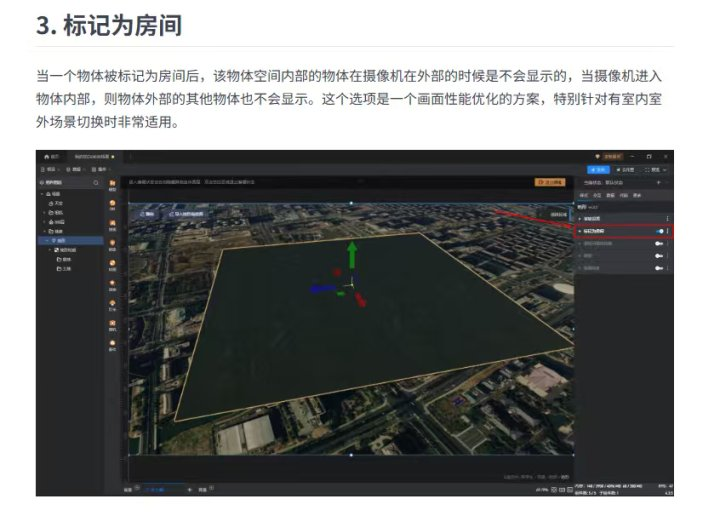Image resolution: width=720 pixels, height=516 pixels.
Task: Click the topmost orange icon in vertical toolbar
Action: click(x=112, y=185)
